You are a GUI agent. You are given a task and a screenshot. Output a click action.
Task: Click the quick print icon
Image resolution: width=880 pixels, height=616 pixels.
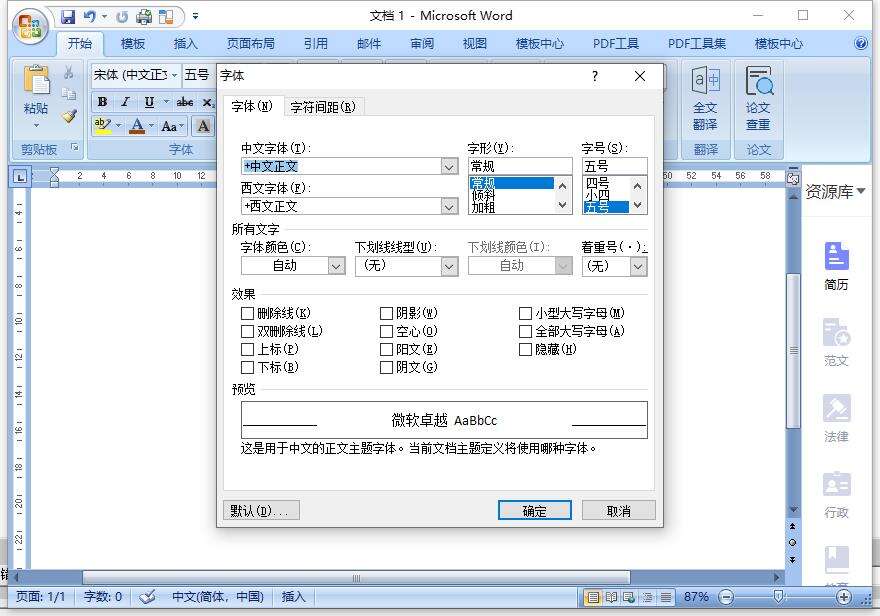pyautogui.click(x=144, y=17)
